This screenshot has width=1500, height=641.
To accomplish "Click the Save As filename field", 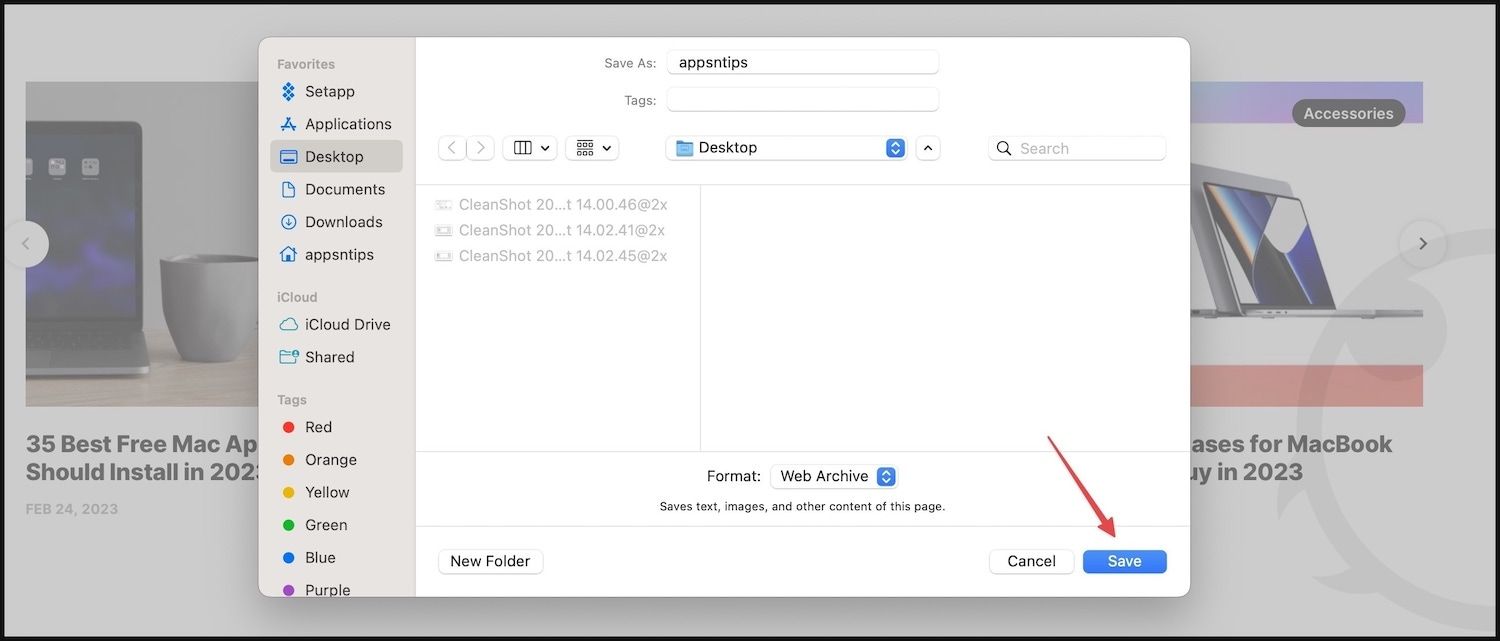I will pos(802,62).
